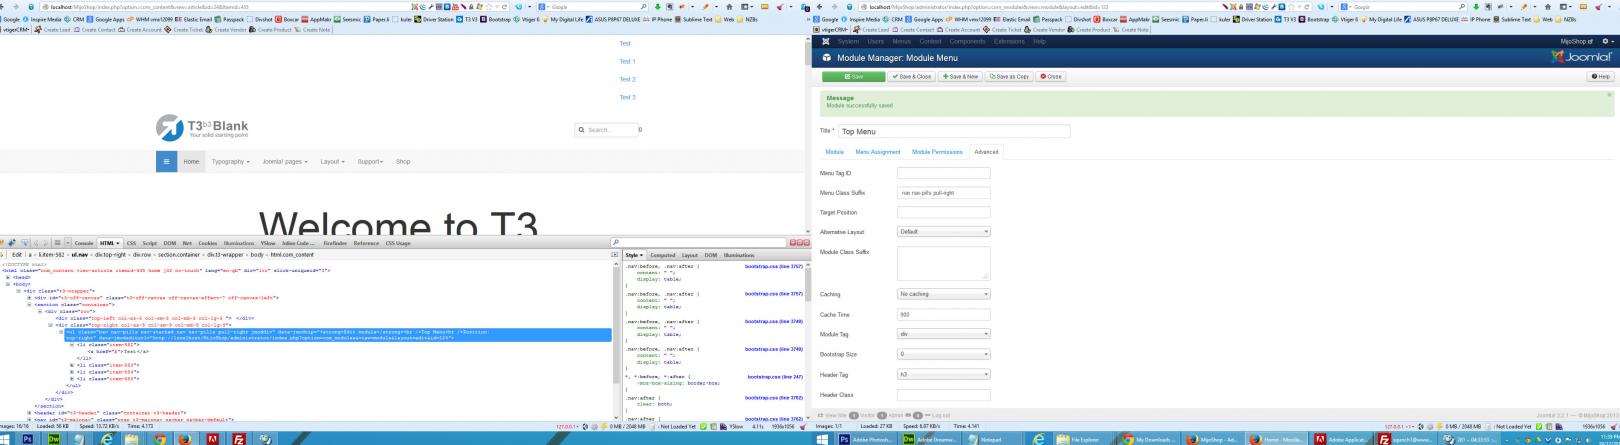The width and height of the screenshot is (1620, 445).
Task: Open the YSlow panel in Firebug
Action: [x=268, y=243]
